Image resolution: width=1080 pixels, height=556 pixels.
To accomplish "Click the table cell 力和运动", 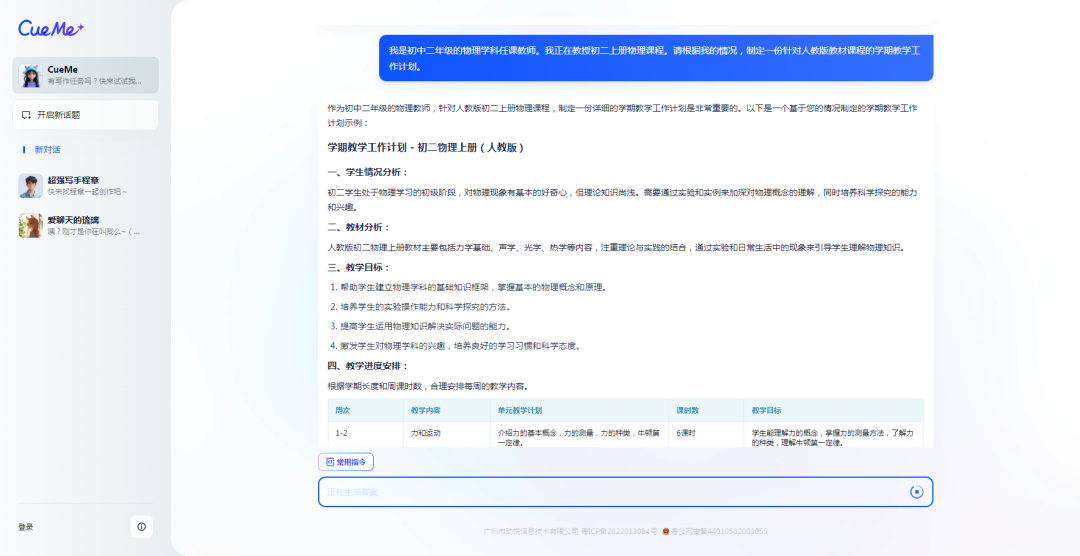I will click(426, 433).
